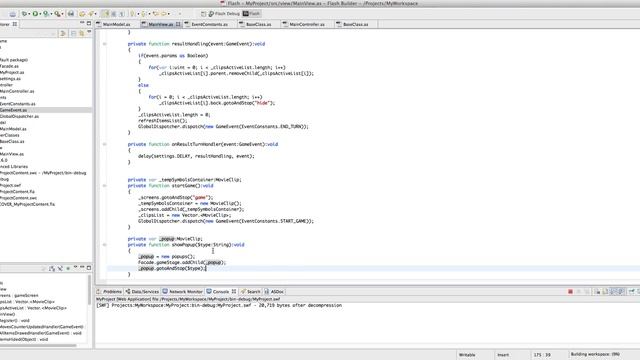Screen dimensions: 640x360
Task: Click the green Run button in toolbar
Action: tap(35, 14)
